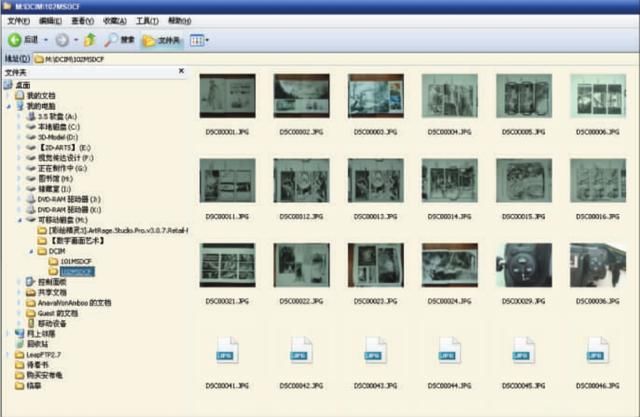Open the 帮助(H) menu
This screenshot has width=640, height=417.
pyautogui.click(x=180, y=20)
